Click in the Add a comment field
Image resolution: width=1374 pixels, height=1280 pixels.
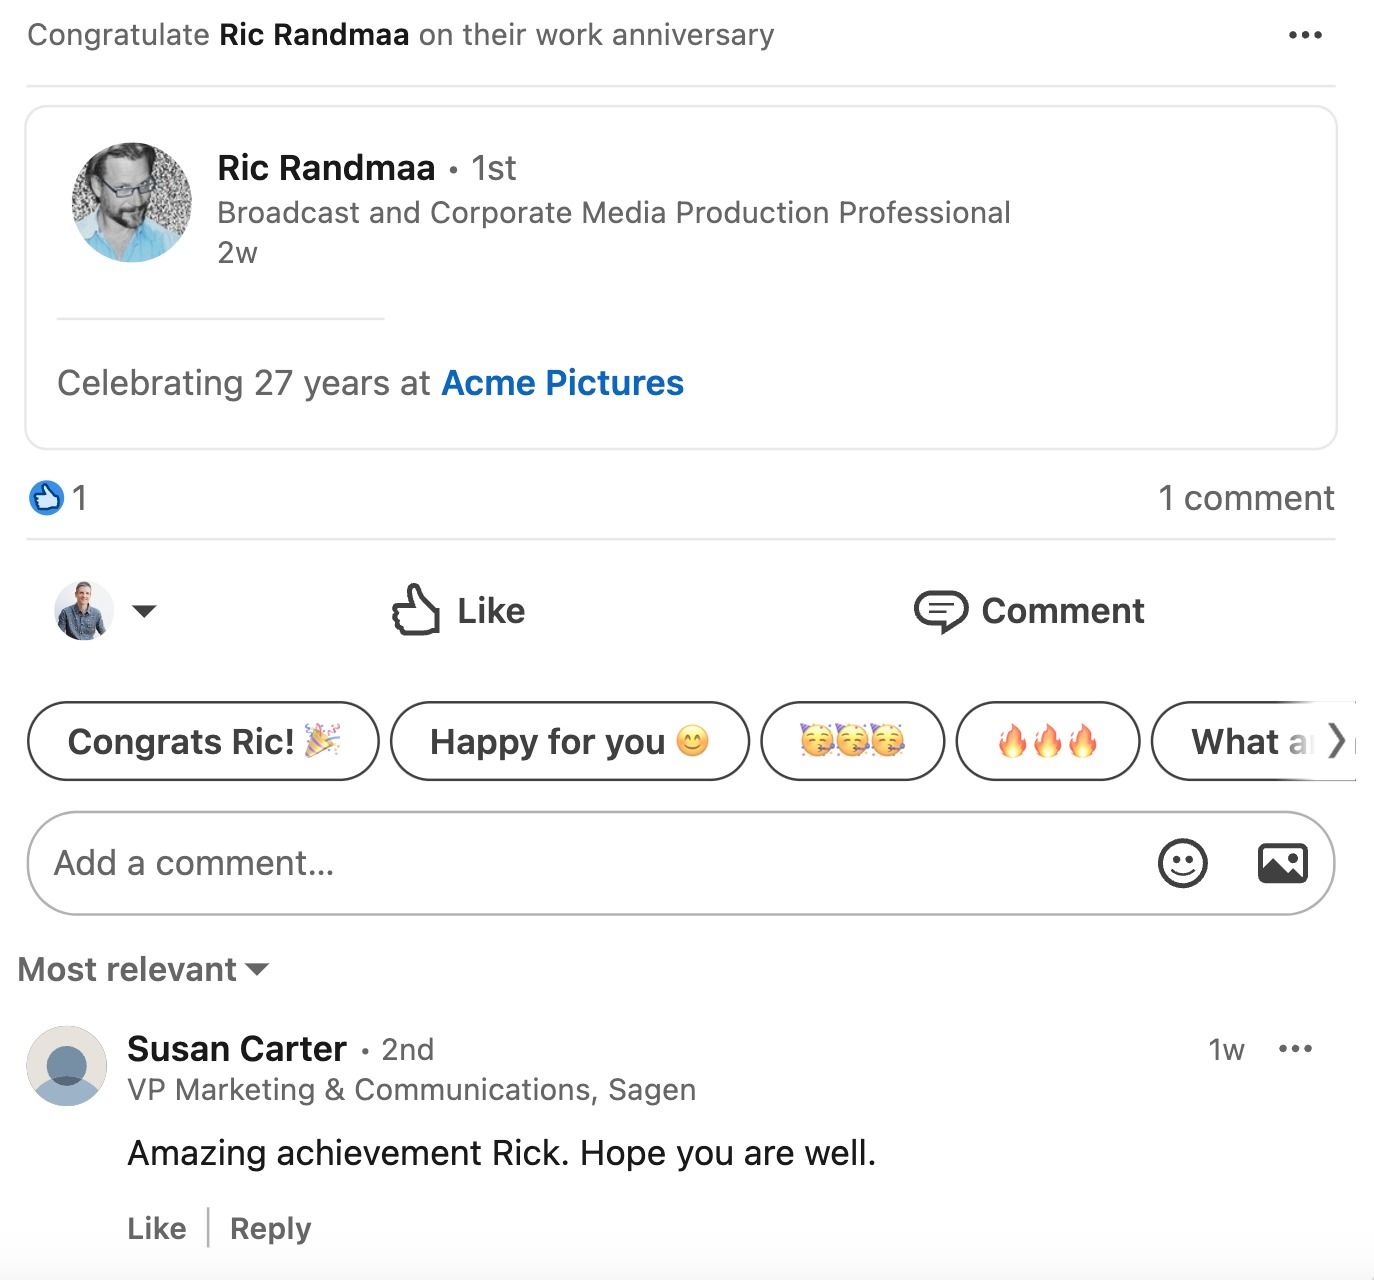point(580,863)
